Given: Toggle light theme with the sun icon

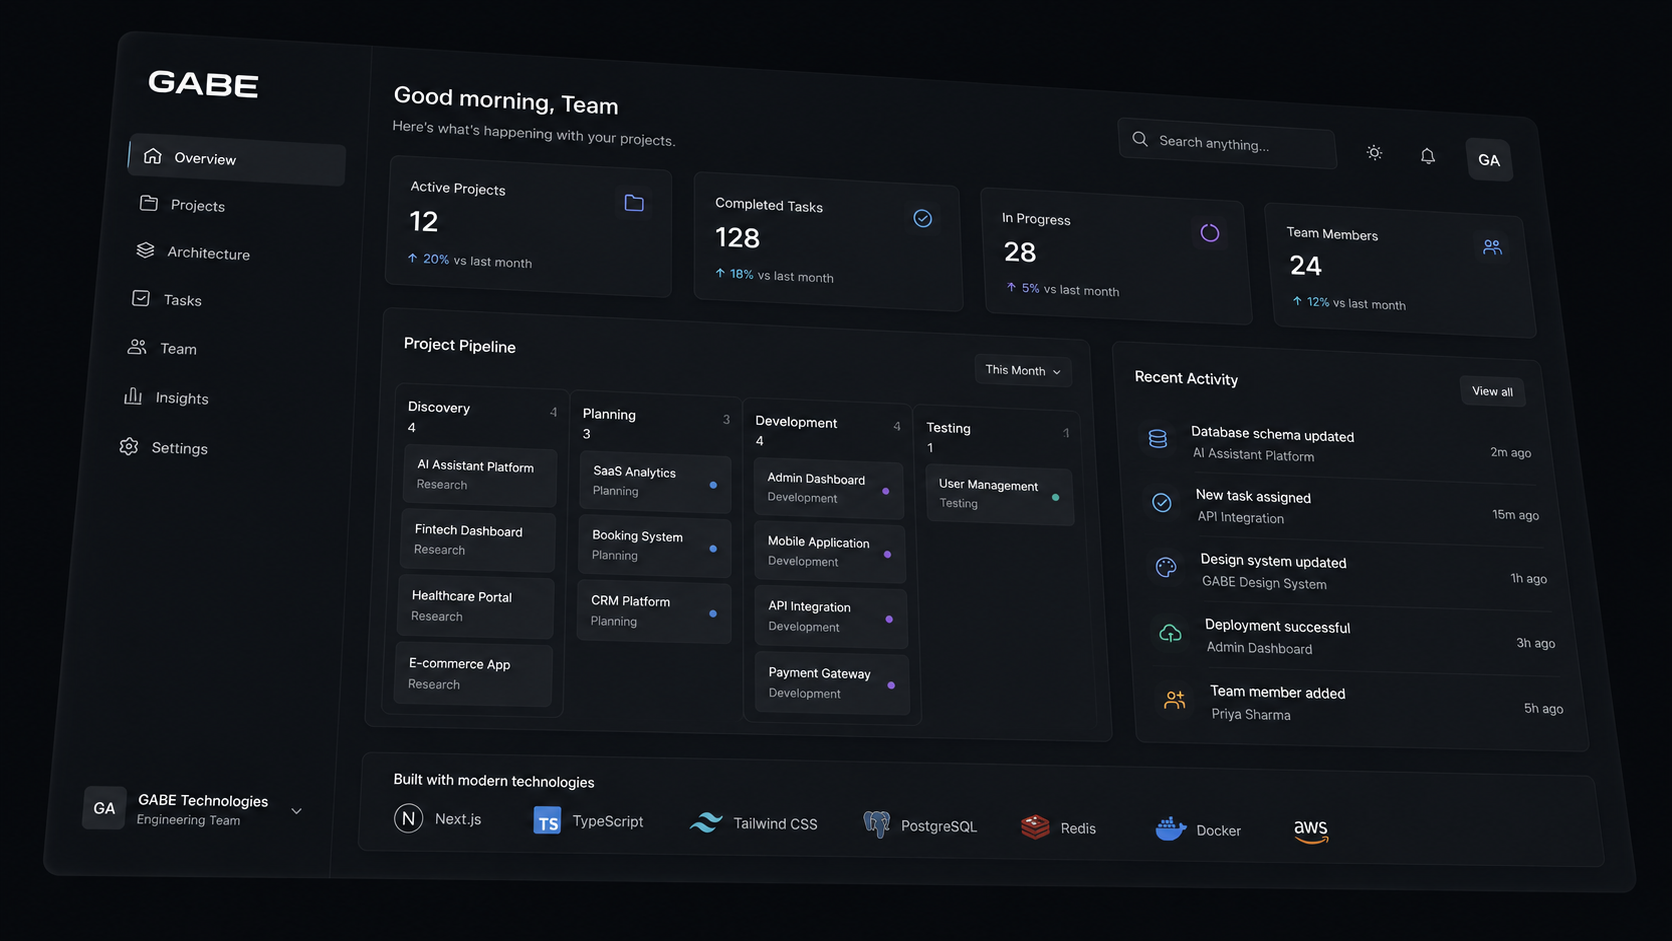Looking at the screenshot, I should point(1374,153).
